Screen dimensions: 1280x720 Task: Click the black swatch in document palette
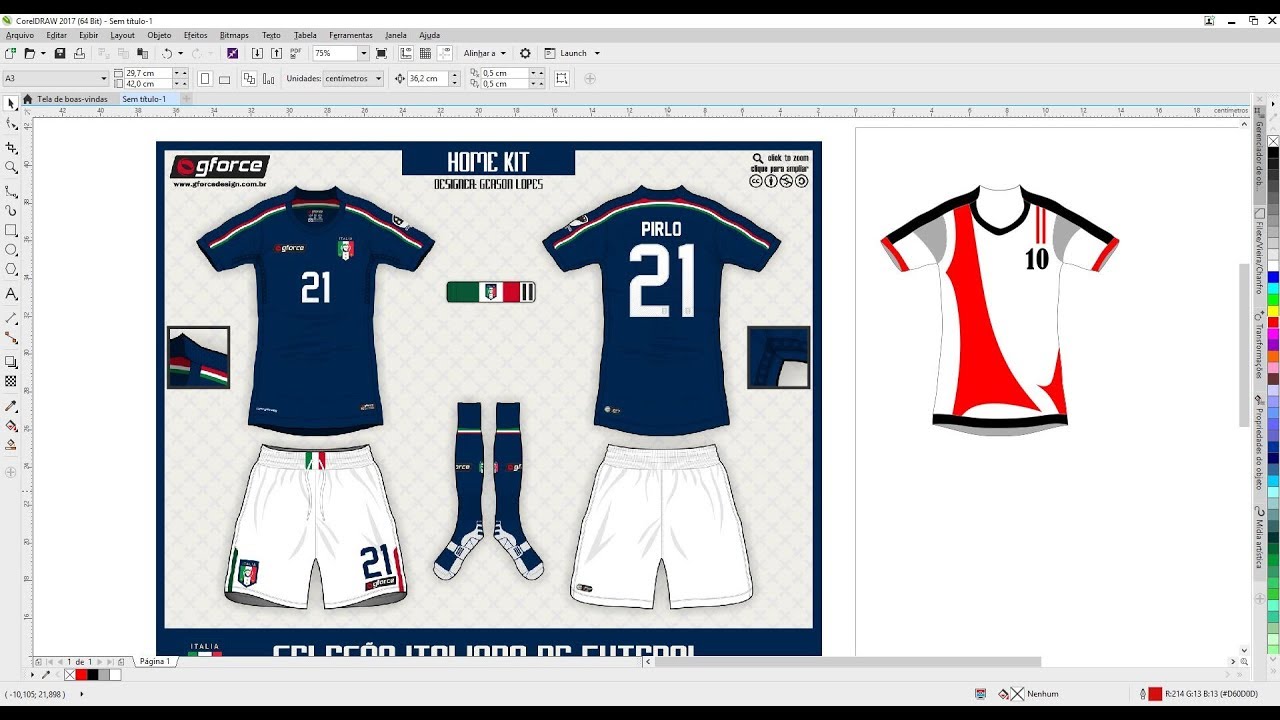click(x=93, y=675)
